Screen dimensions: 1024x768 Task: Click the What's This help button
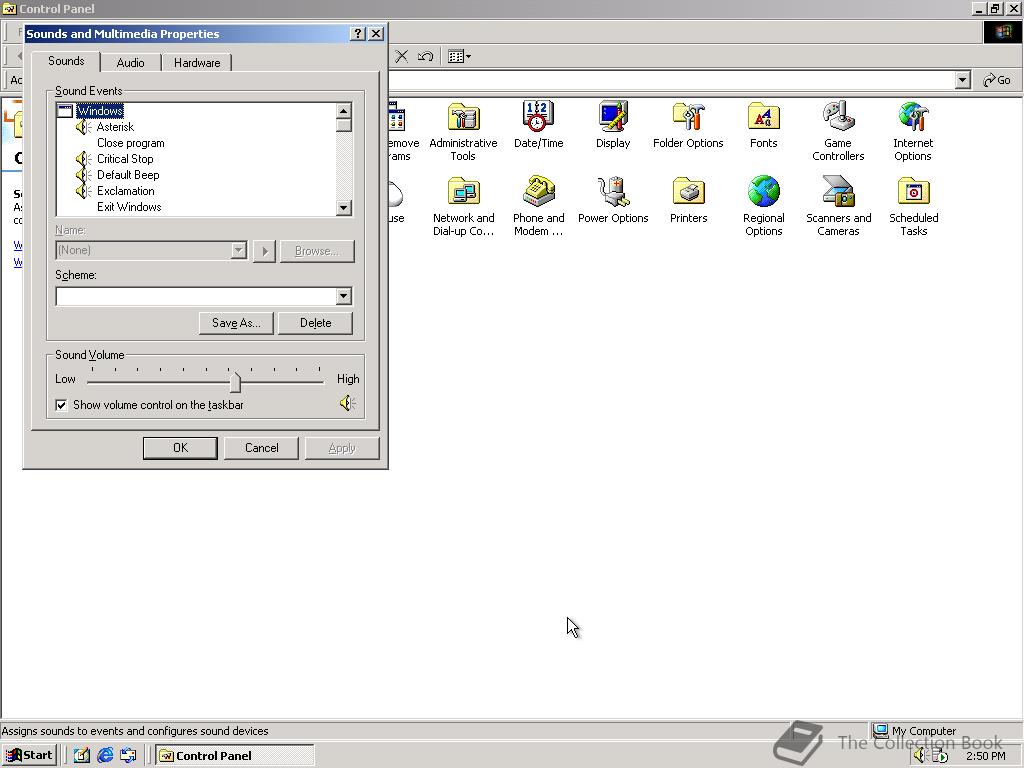[357, 34]
